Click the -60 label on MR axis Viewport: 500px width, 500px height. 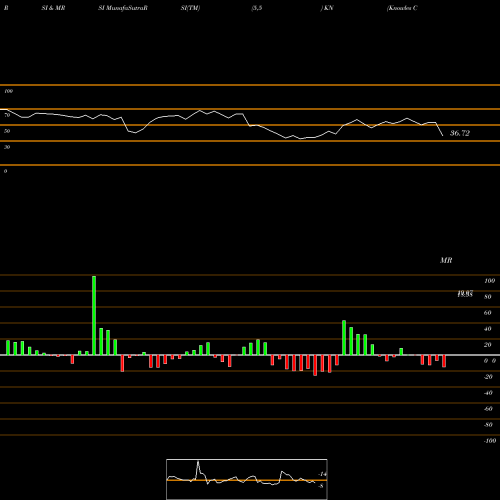tap(488, 409)
